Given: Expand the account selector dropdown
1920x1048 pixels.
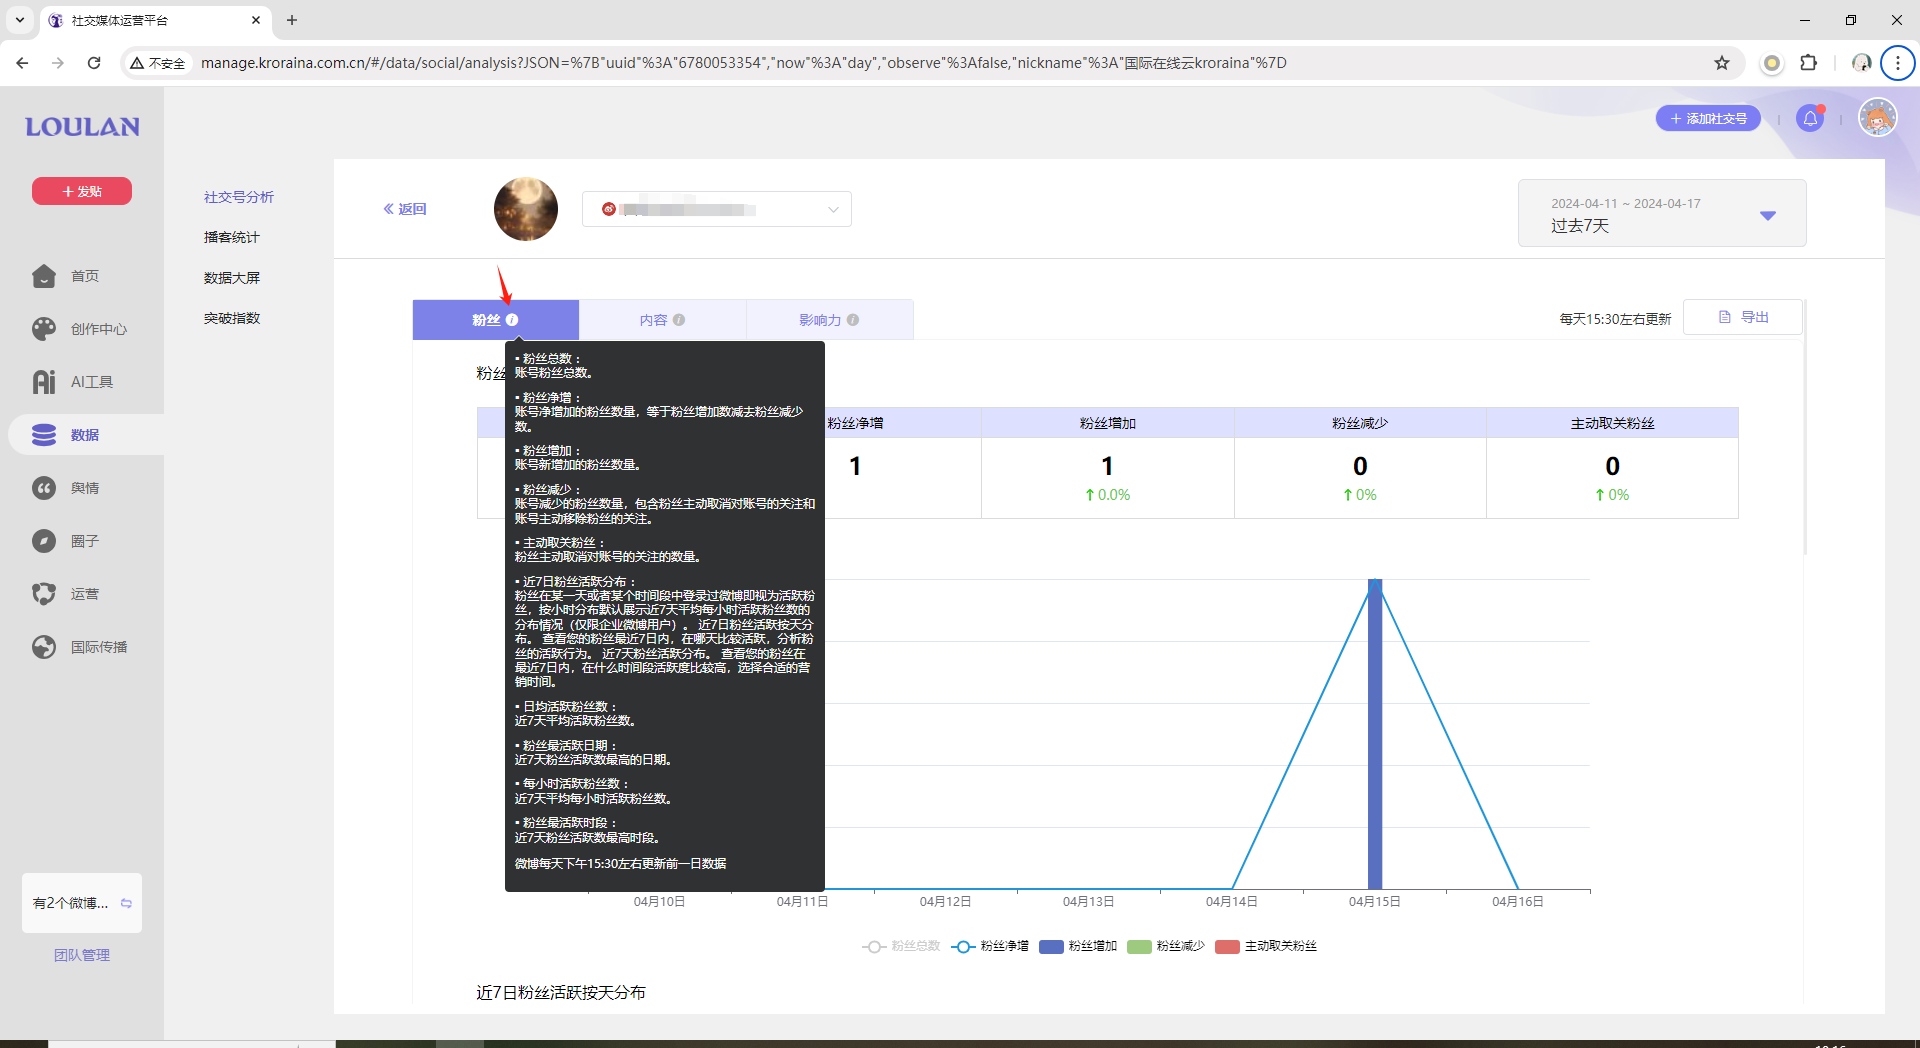Looking at the screenshot, I should (717, 209).
